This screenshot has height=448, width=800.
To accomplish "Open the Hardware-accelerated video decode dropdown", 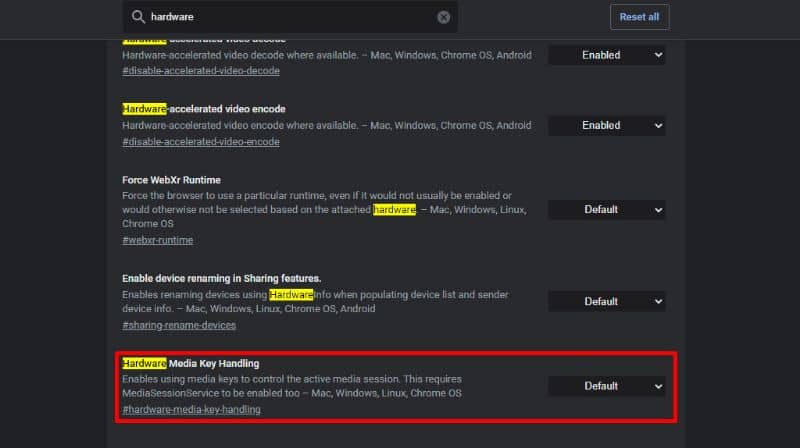I will [606, 55].
